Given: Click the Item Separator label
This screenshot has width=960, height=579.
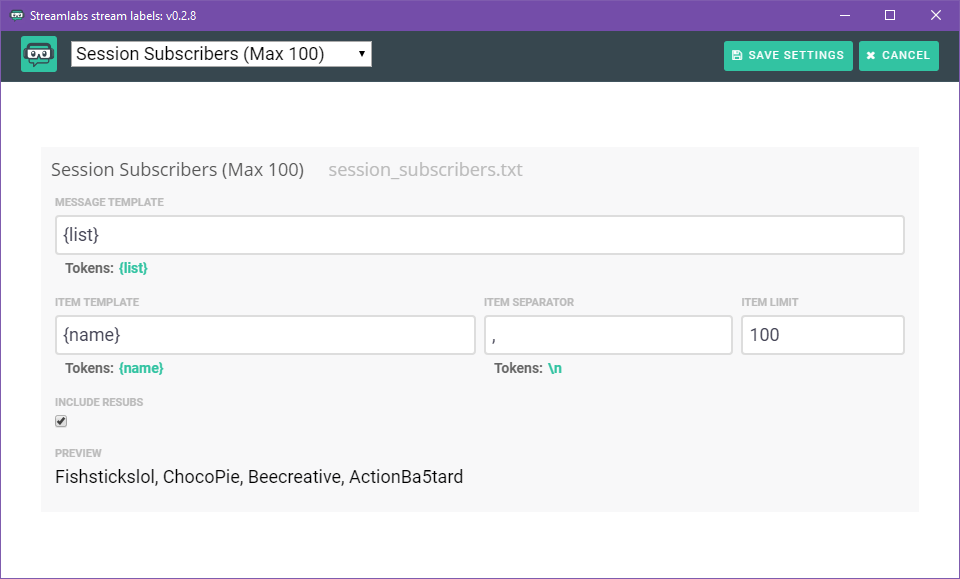Looking at the screenshot, I should [529, 302].
